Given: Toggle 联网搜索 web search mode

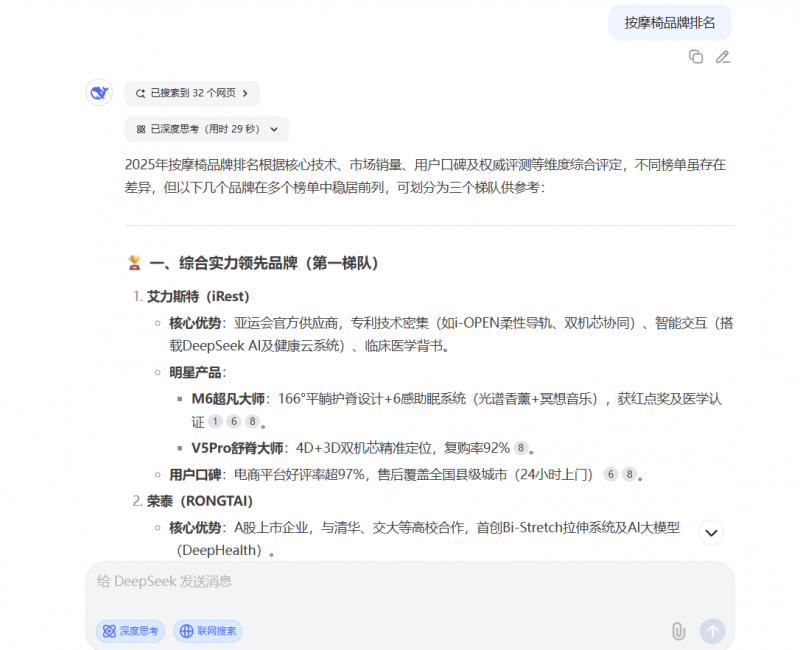Looking at the screenshot, I should click(x=207, y=631).
